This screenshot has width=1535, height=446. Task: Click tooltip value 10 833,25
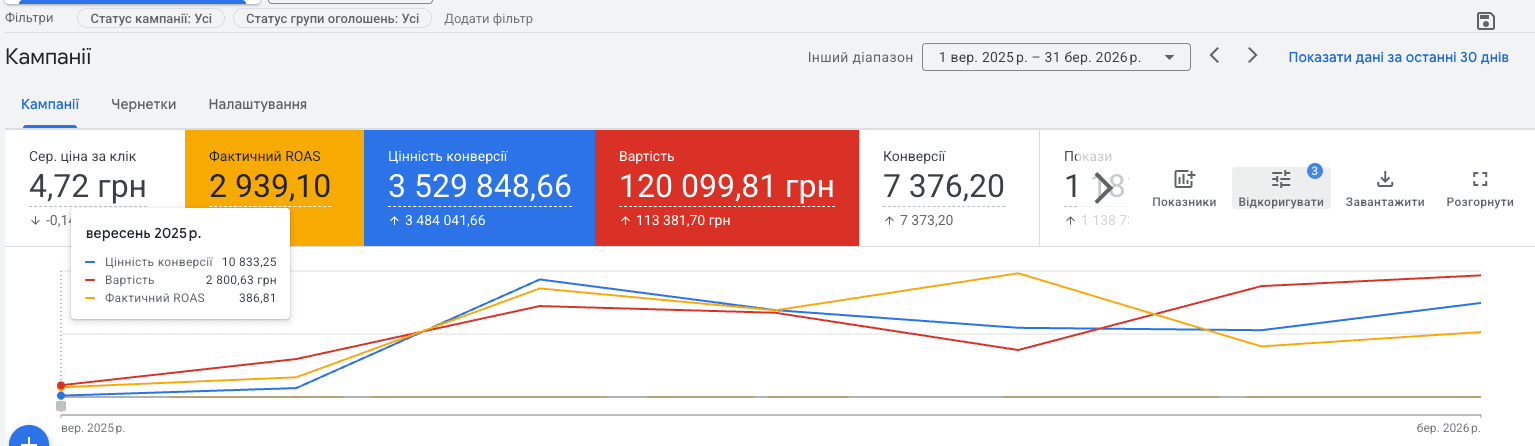click(249, 262)
